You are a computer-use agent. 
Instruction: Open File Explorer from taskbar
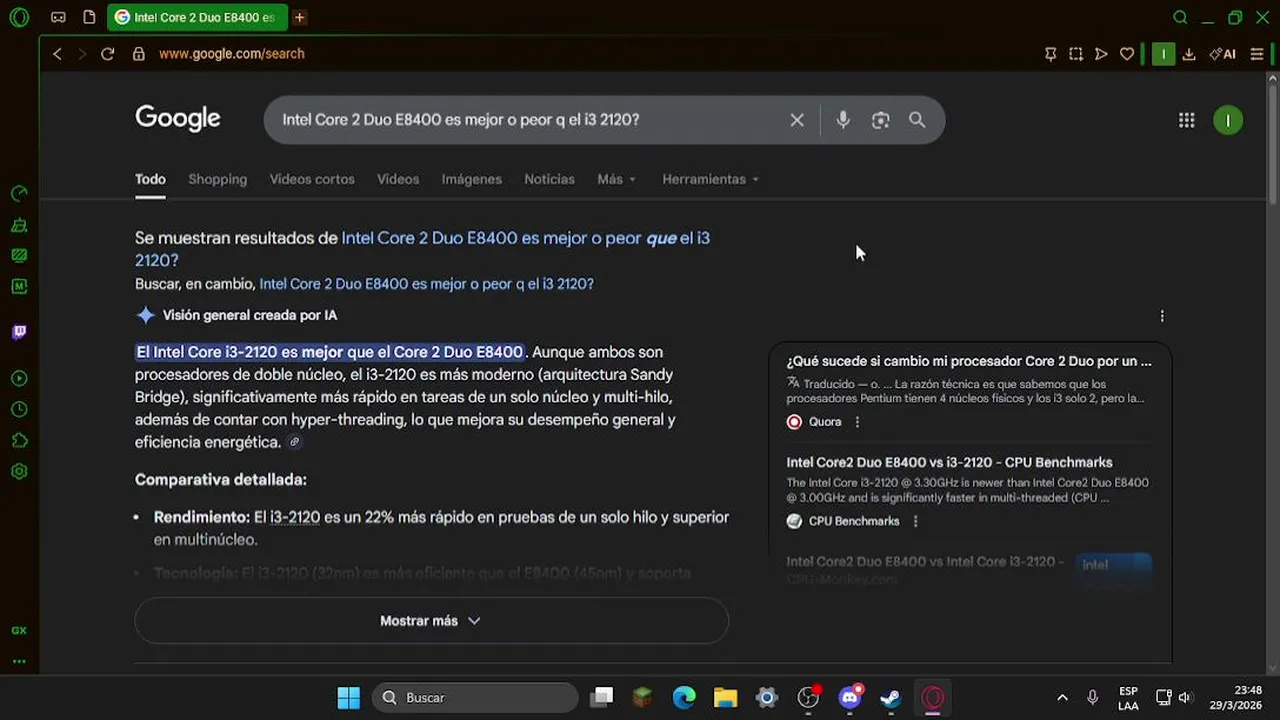pyautogui.click(x=725, y=698)
